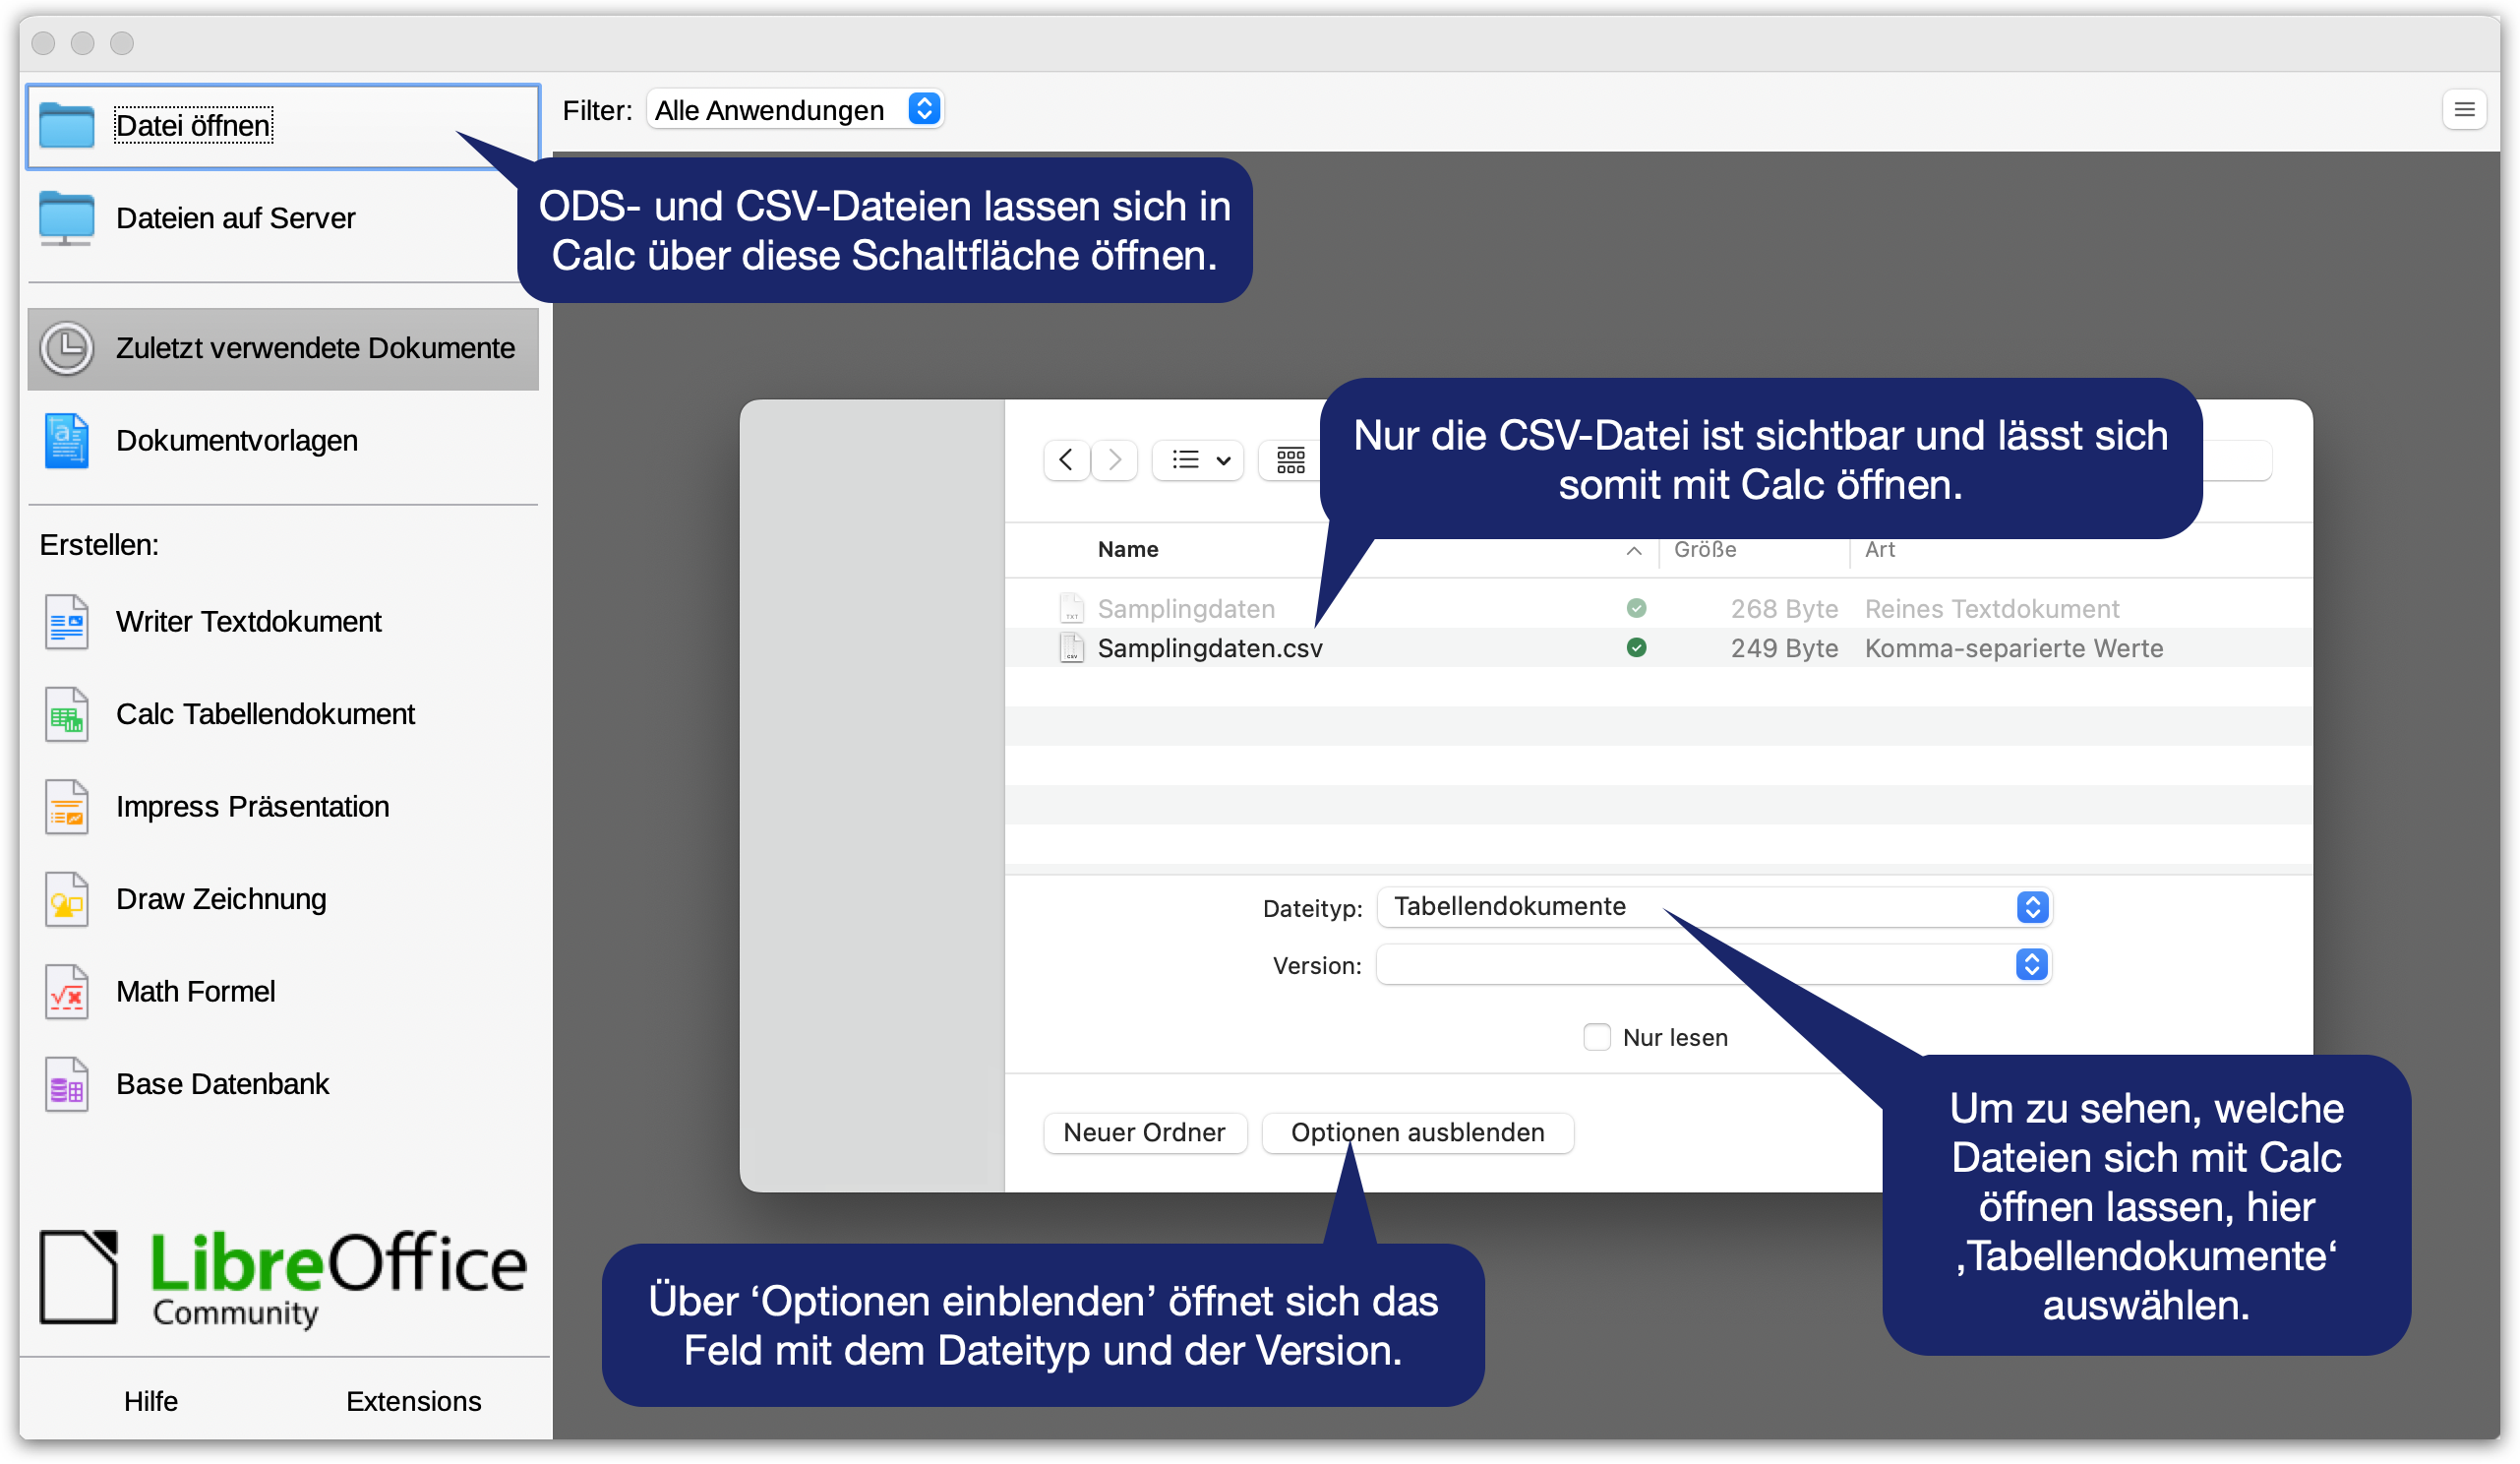2520x1464 pixels.
Task: Click the Impress Präsentation icon
Action: 66,807
